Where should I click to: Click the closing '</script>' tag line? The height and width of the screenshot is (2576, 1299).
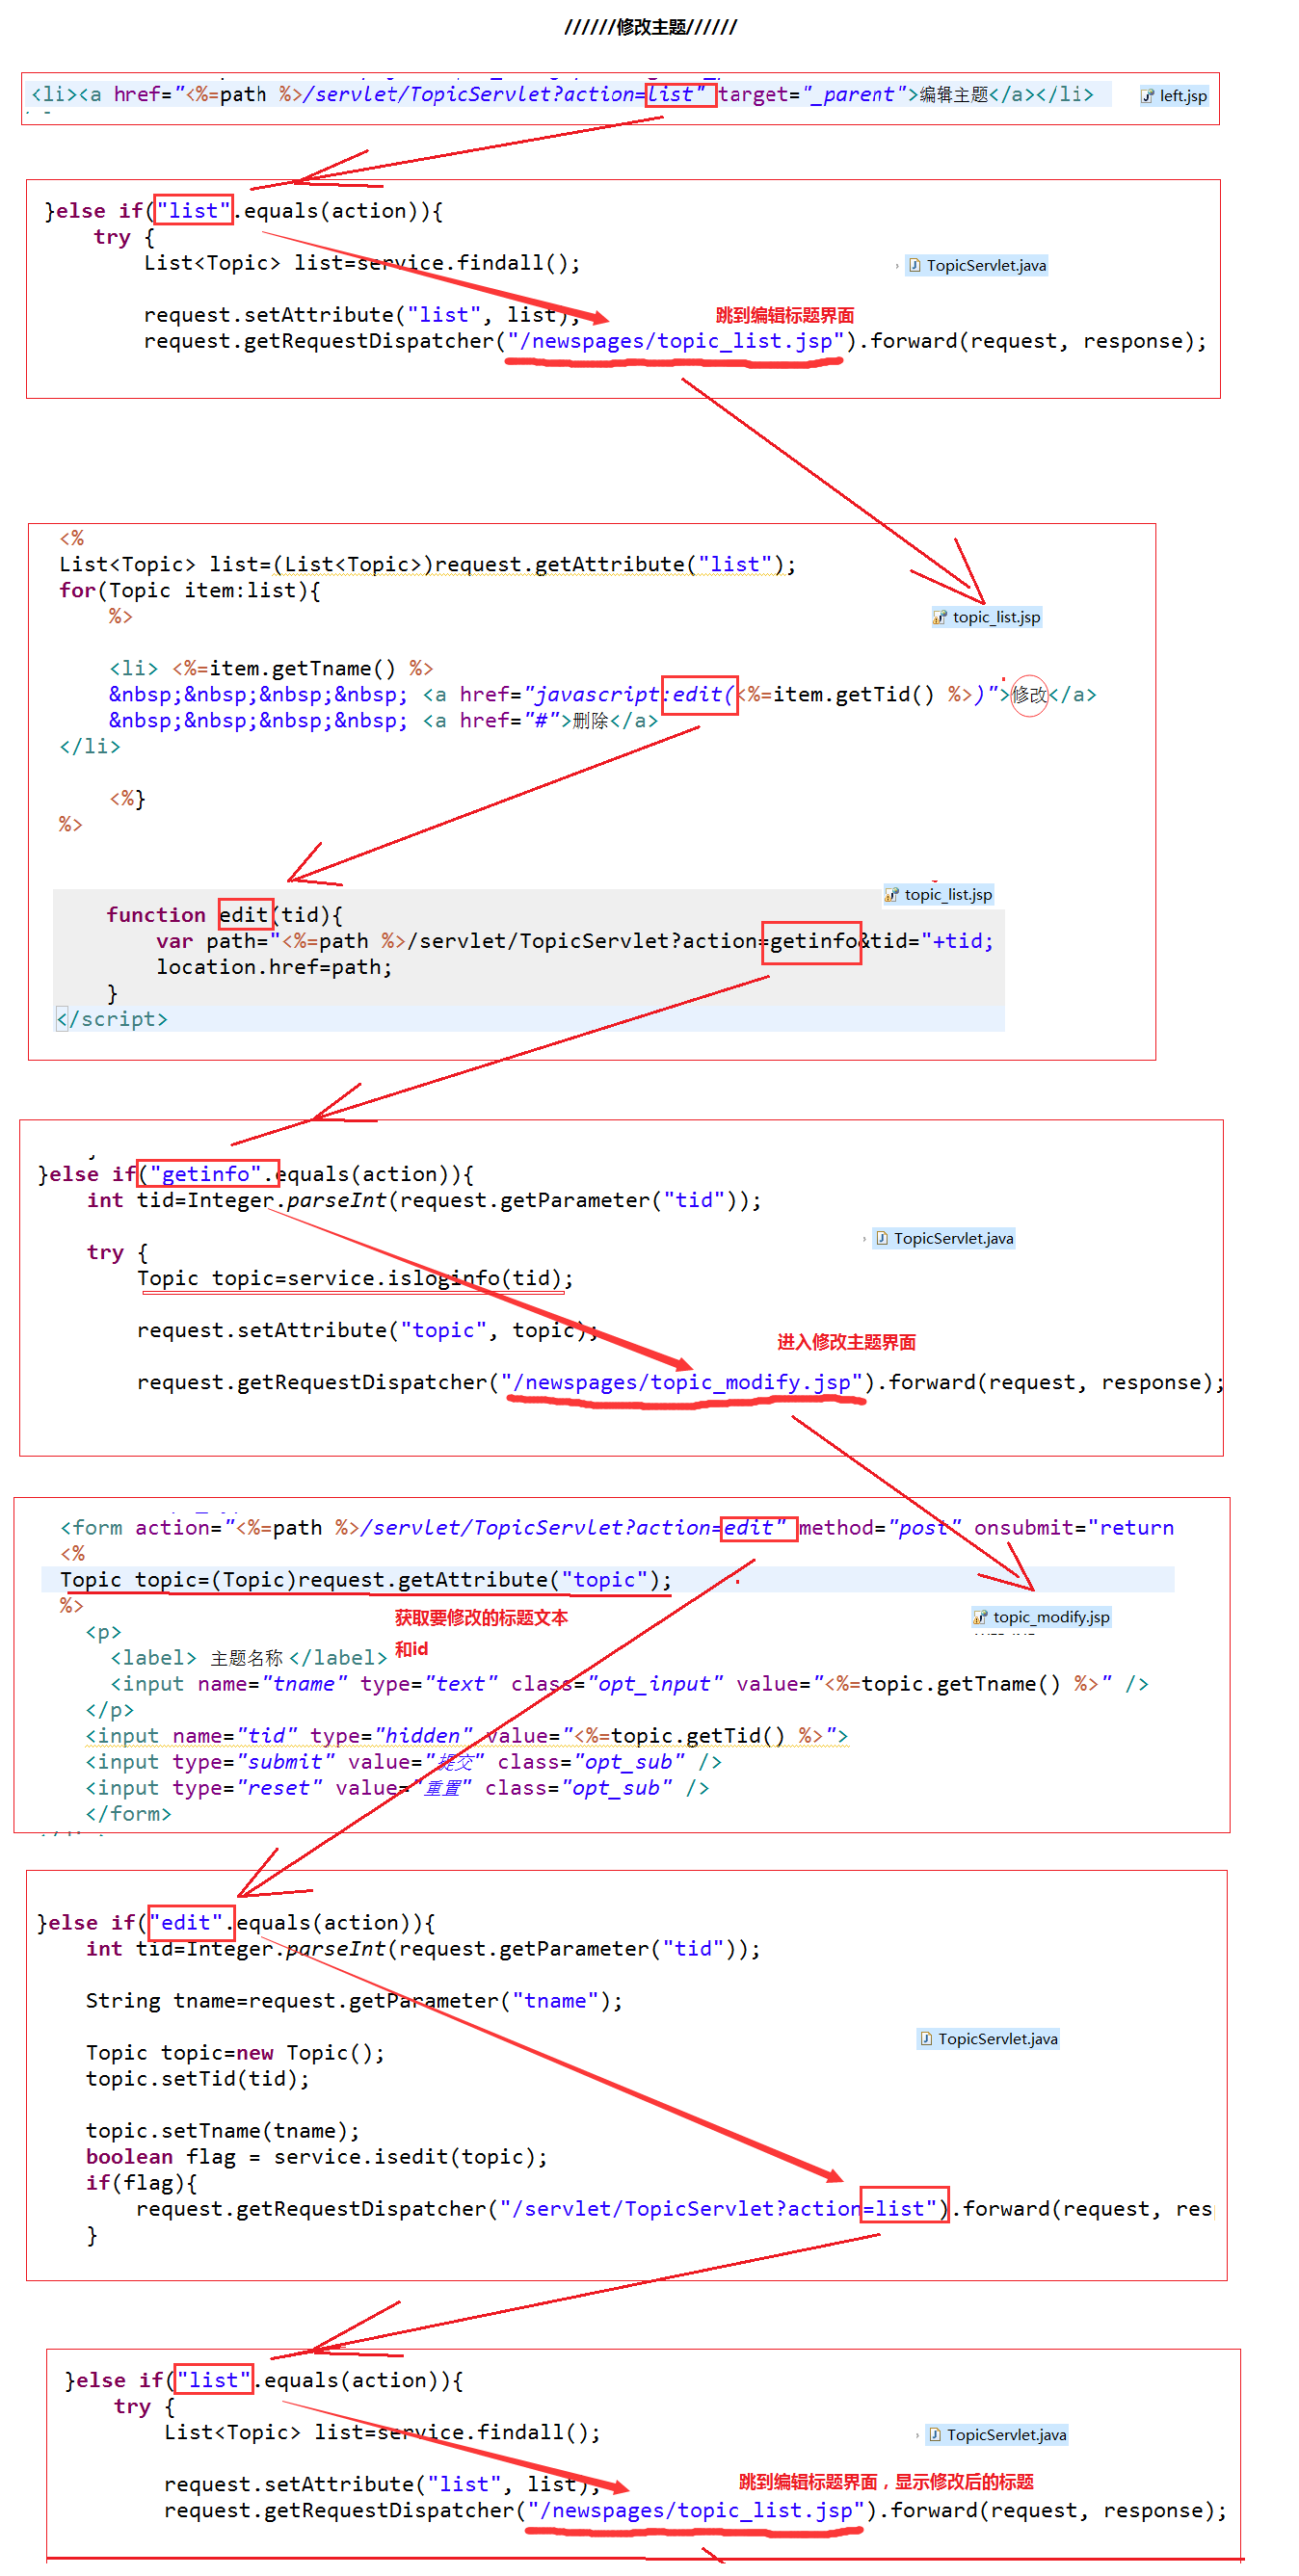pyautogui.click(x=112, y=1018)
